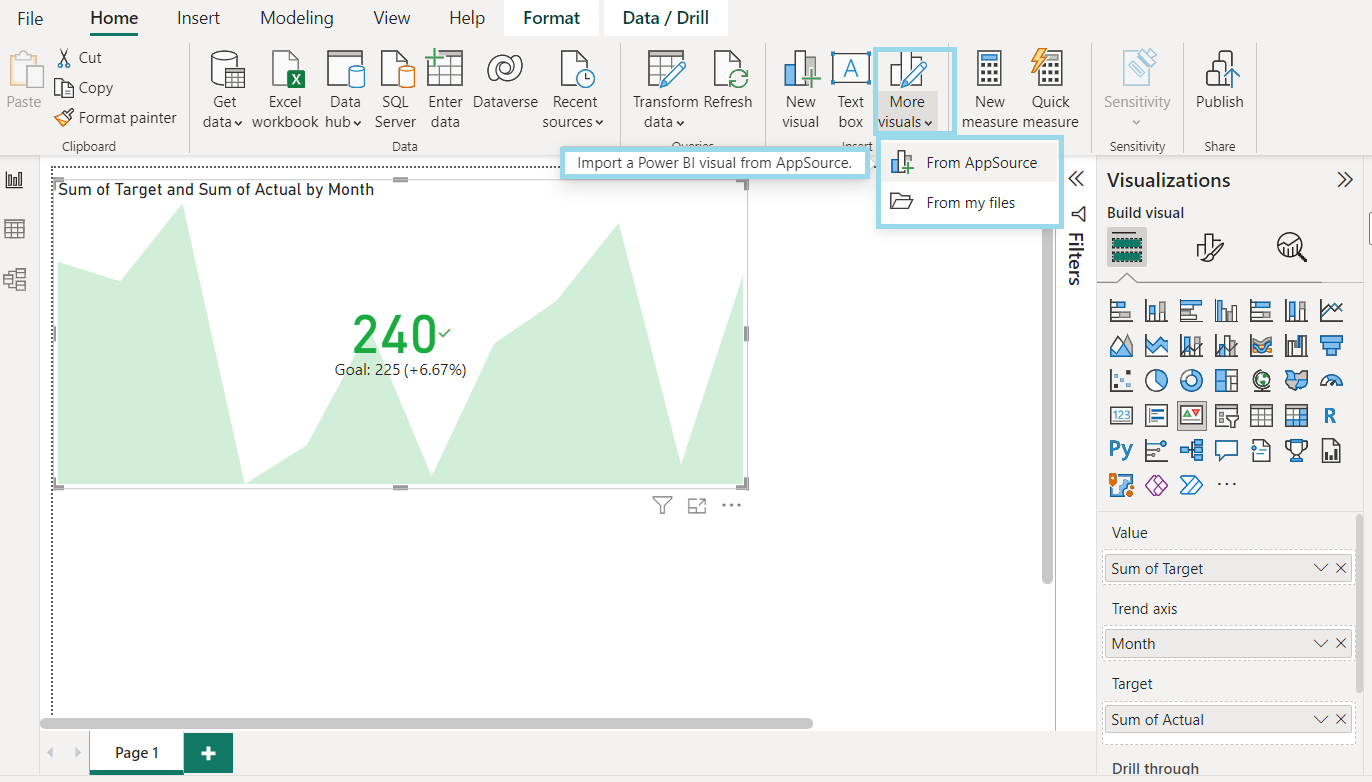Select the KPI visual icon
1372x782 pixels.
click(1191, 415)
